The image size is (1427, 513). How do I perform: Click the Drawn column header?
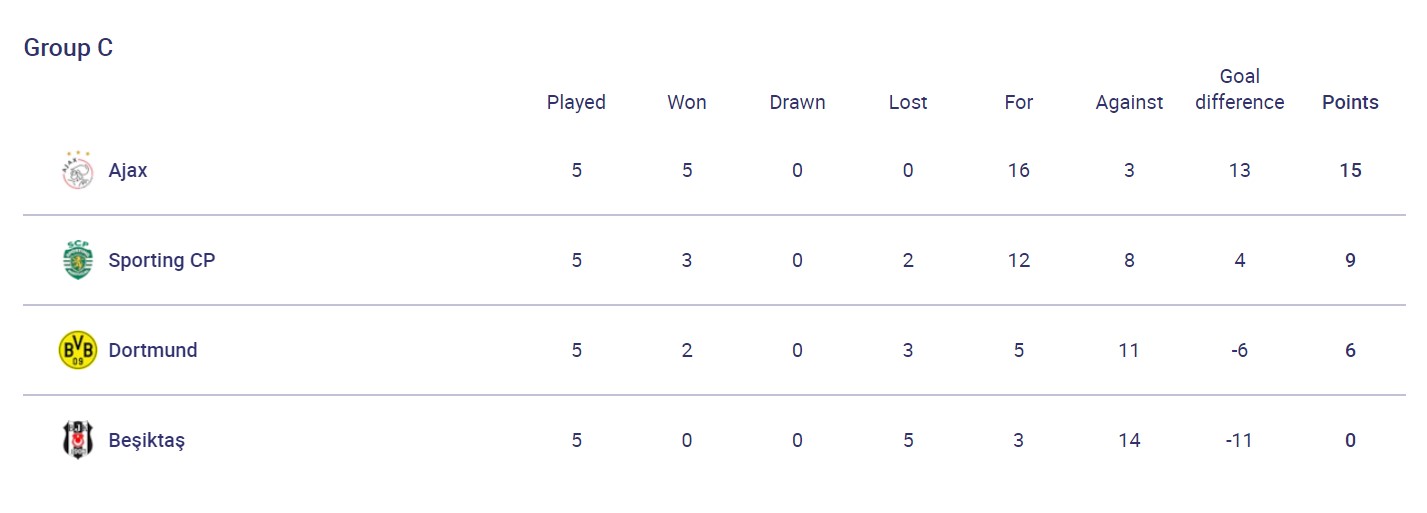(x=797, y=102)
